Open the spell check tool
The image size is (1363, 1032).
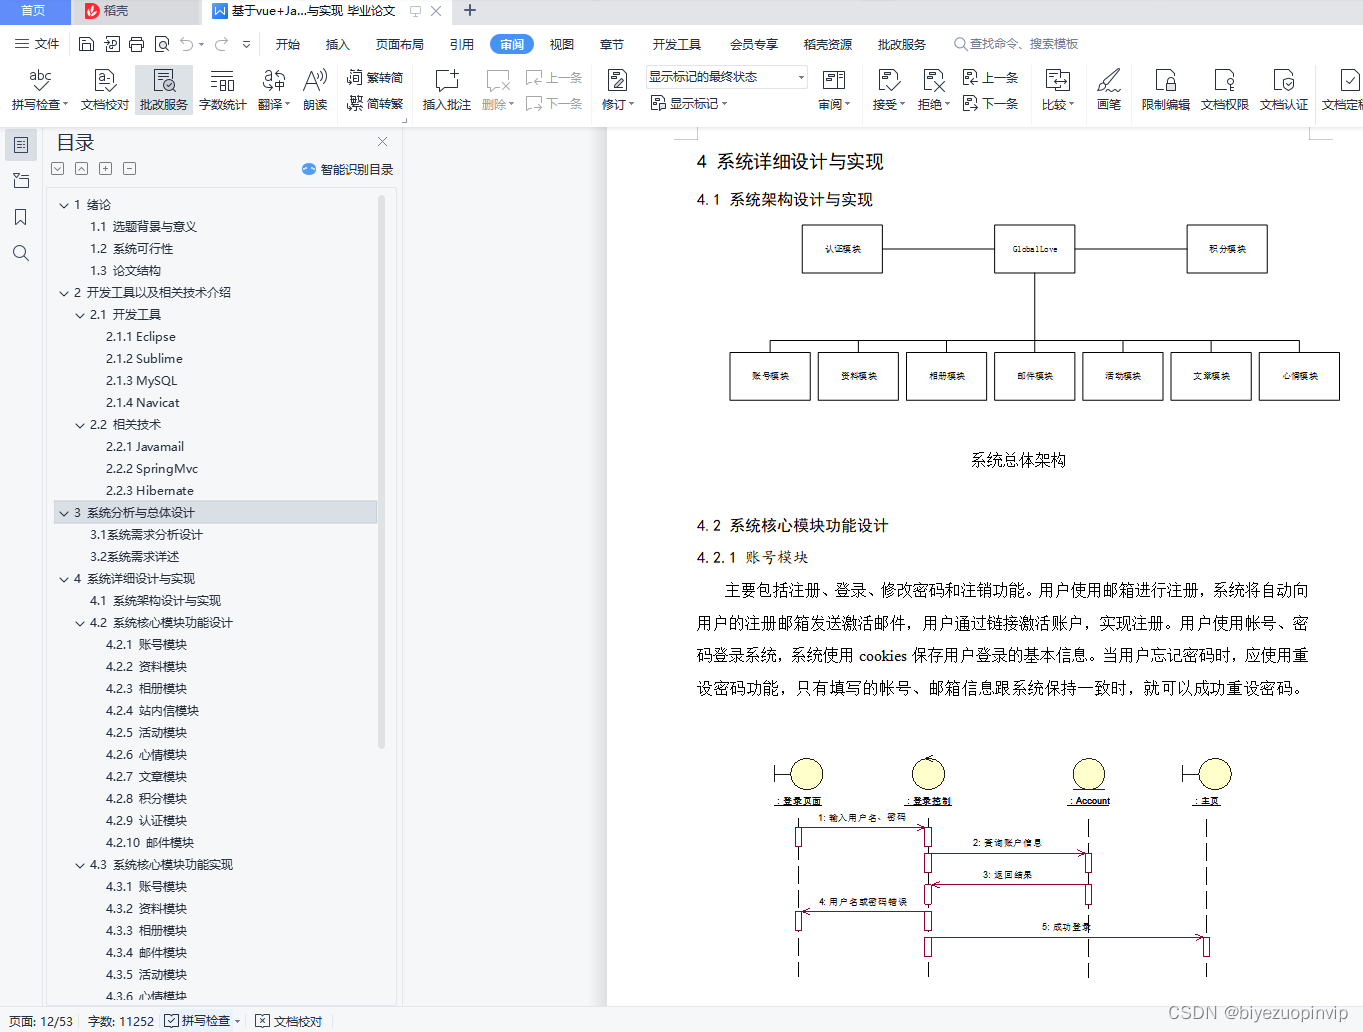pyautogui.click(x=40, y=90)
